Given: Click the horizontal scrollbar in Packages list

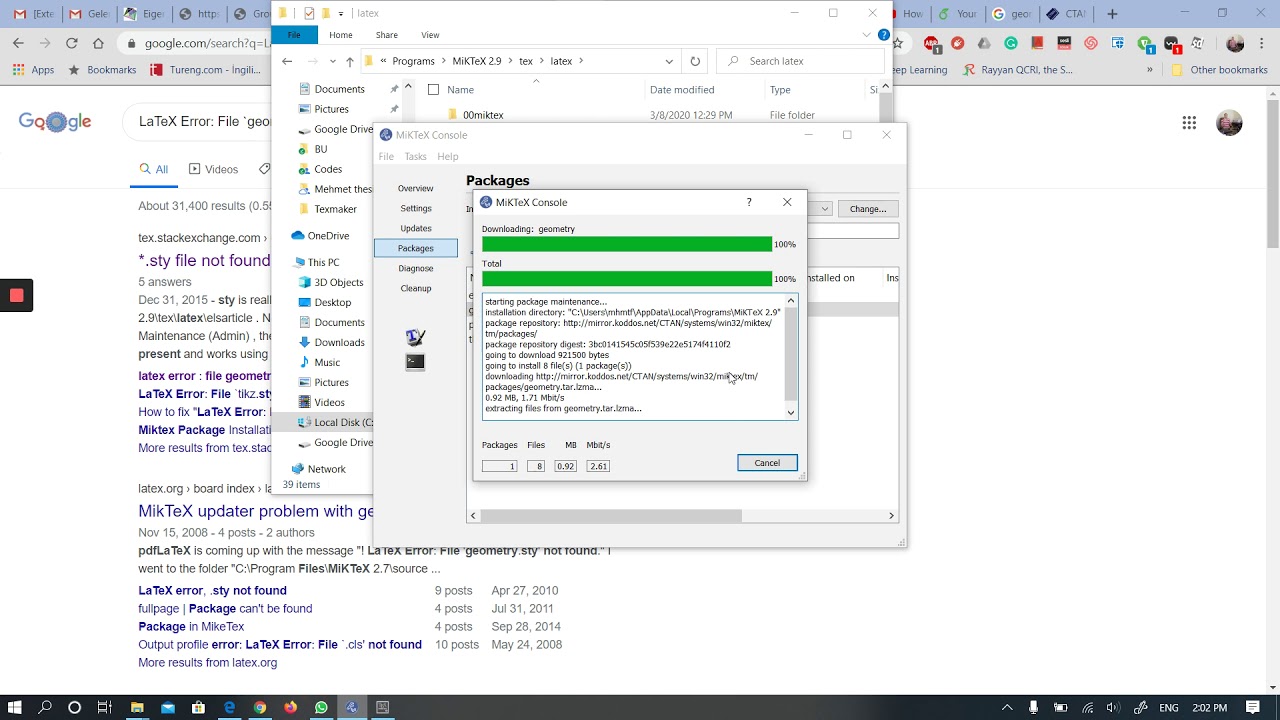Looking at the screenshot, I should [x=611, y=516].
